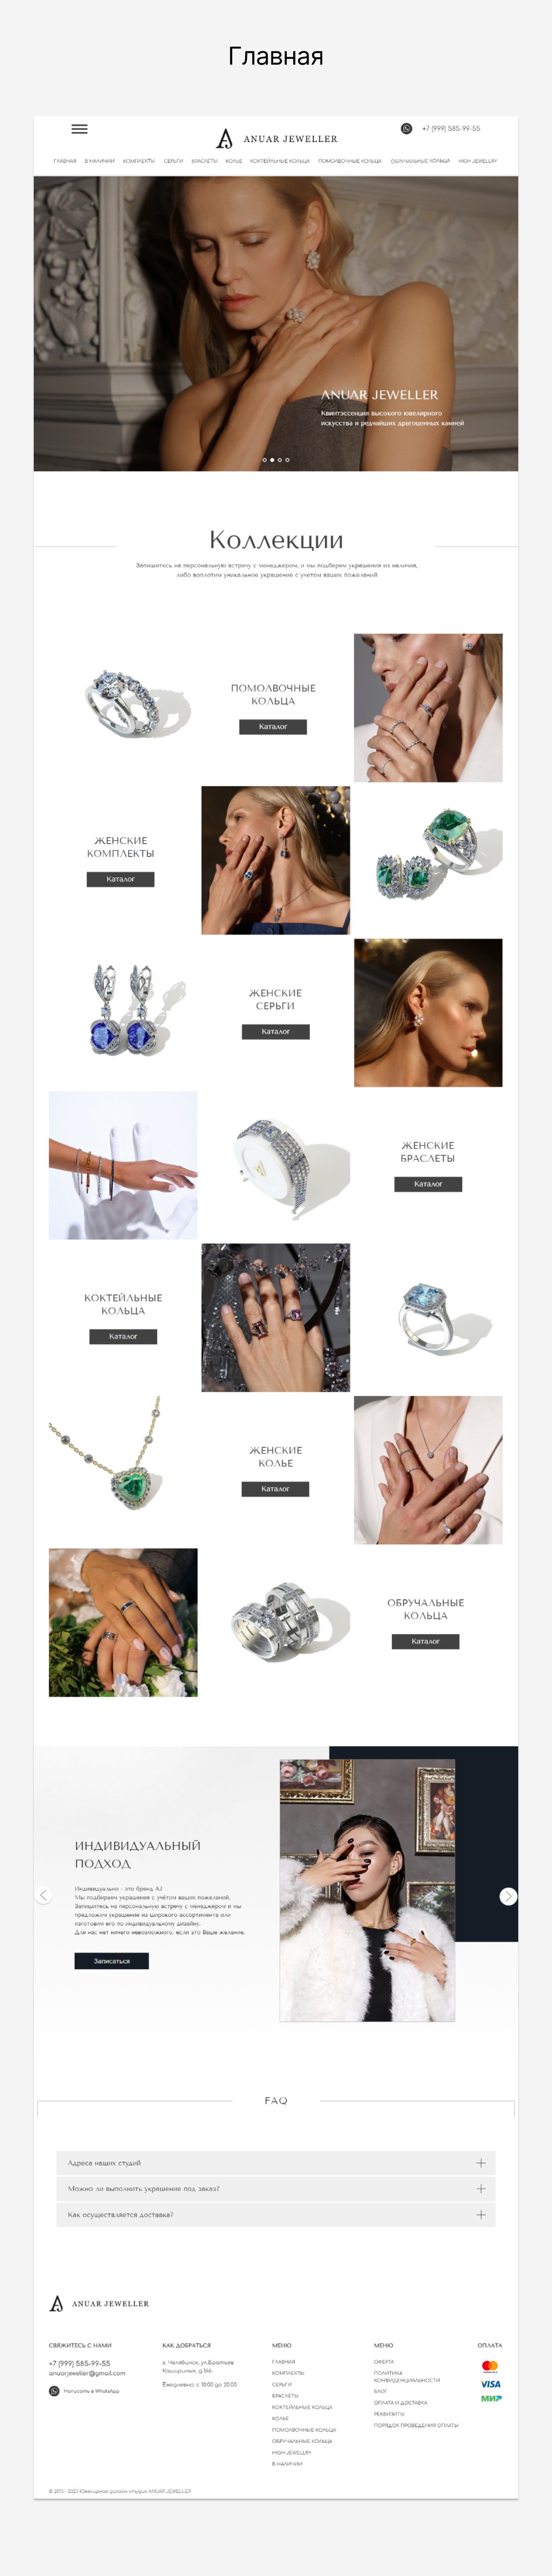552x2576 pixels.
Task: Expand the Как осуществляется доставка FAQ item
Action: coord(276,2214)
